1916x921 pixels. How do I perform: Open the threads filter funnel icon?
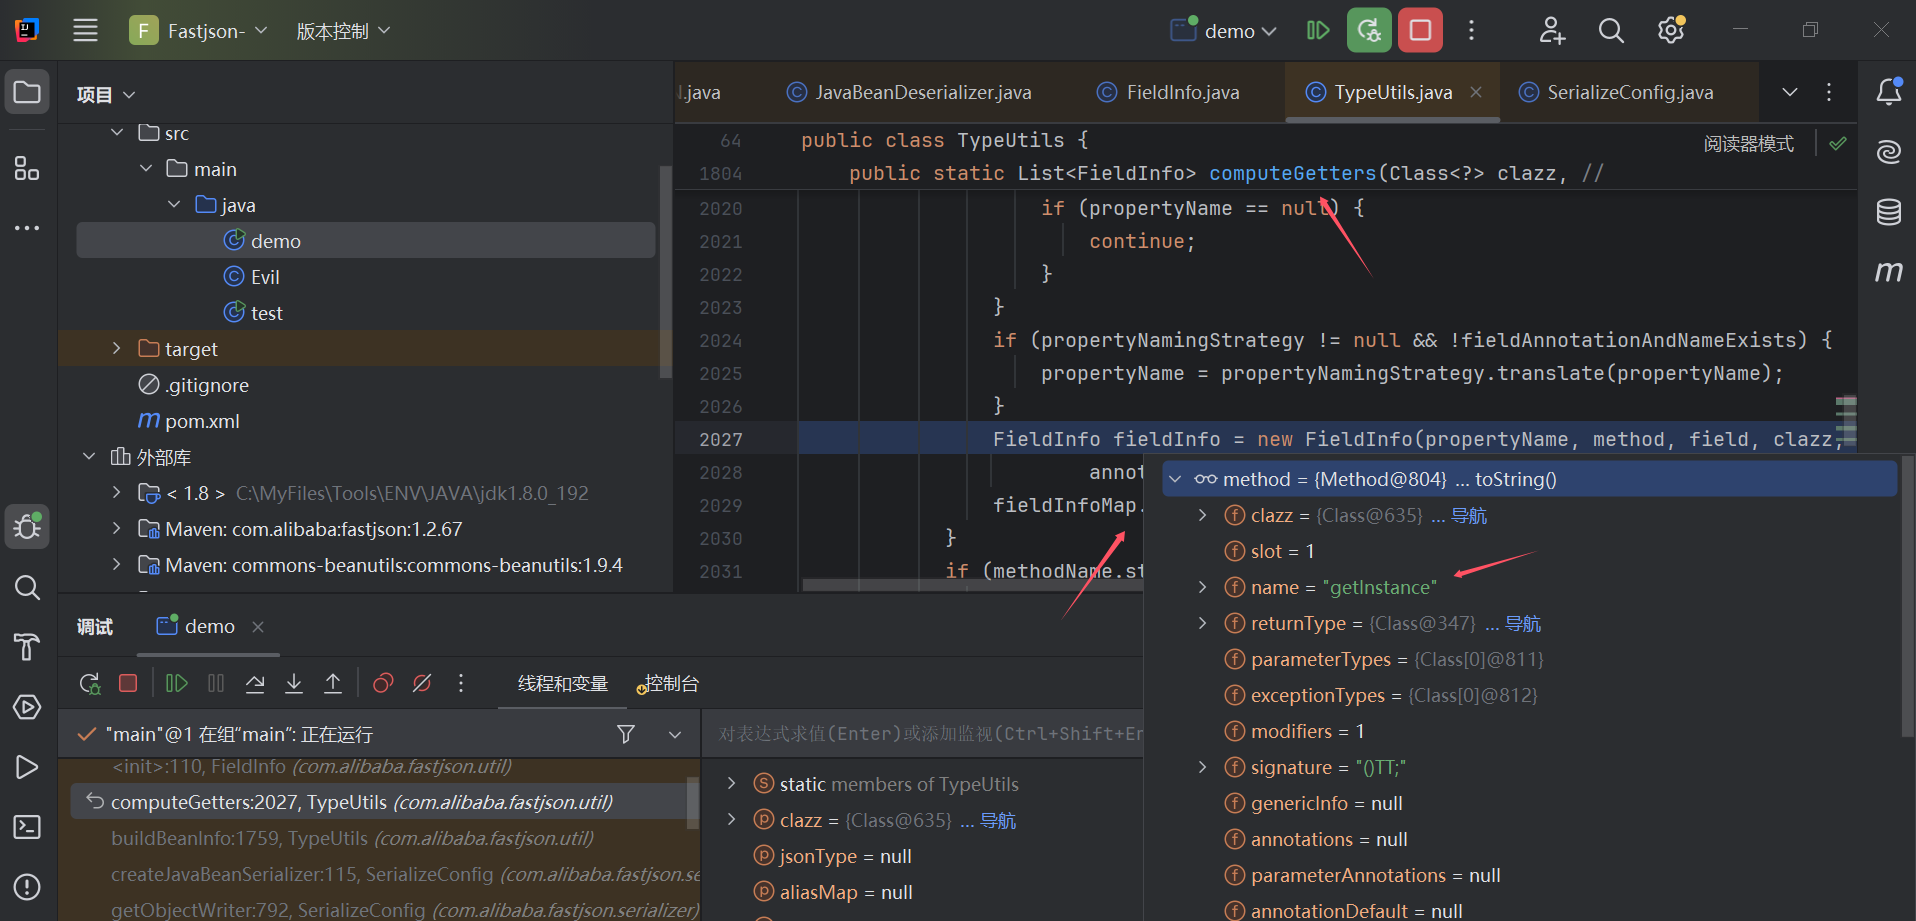(x=626, y=735)
